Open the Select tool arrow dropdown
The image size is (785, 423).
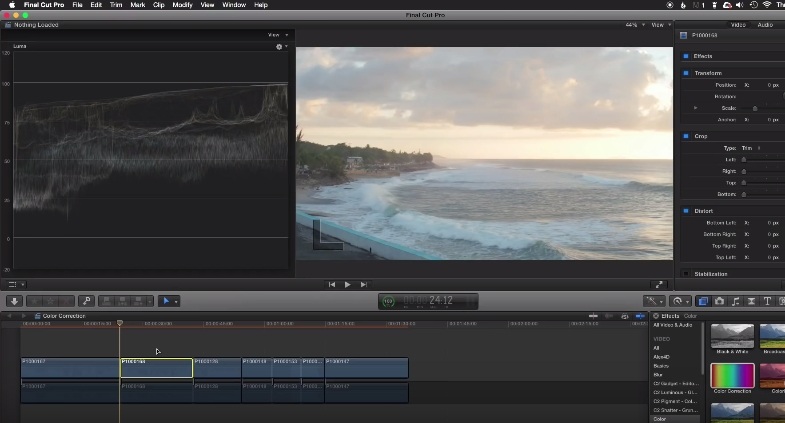[x=170, y=300]
